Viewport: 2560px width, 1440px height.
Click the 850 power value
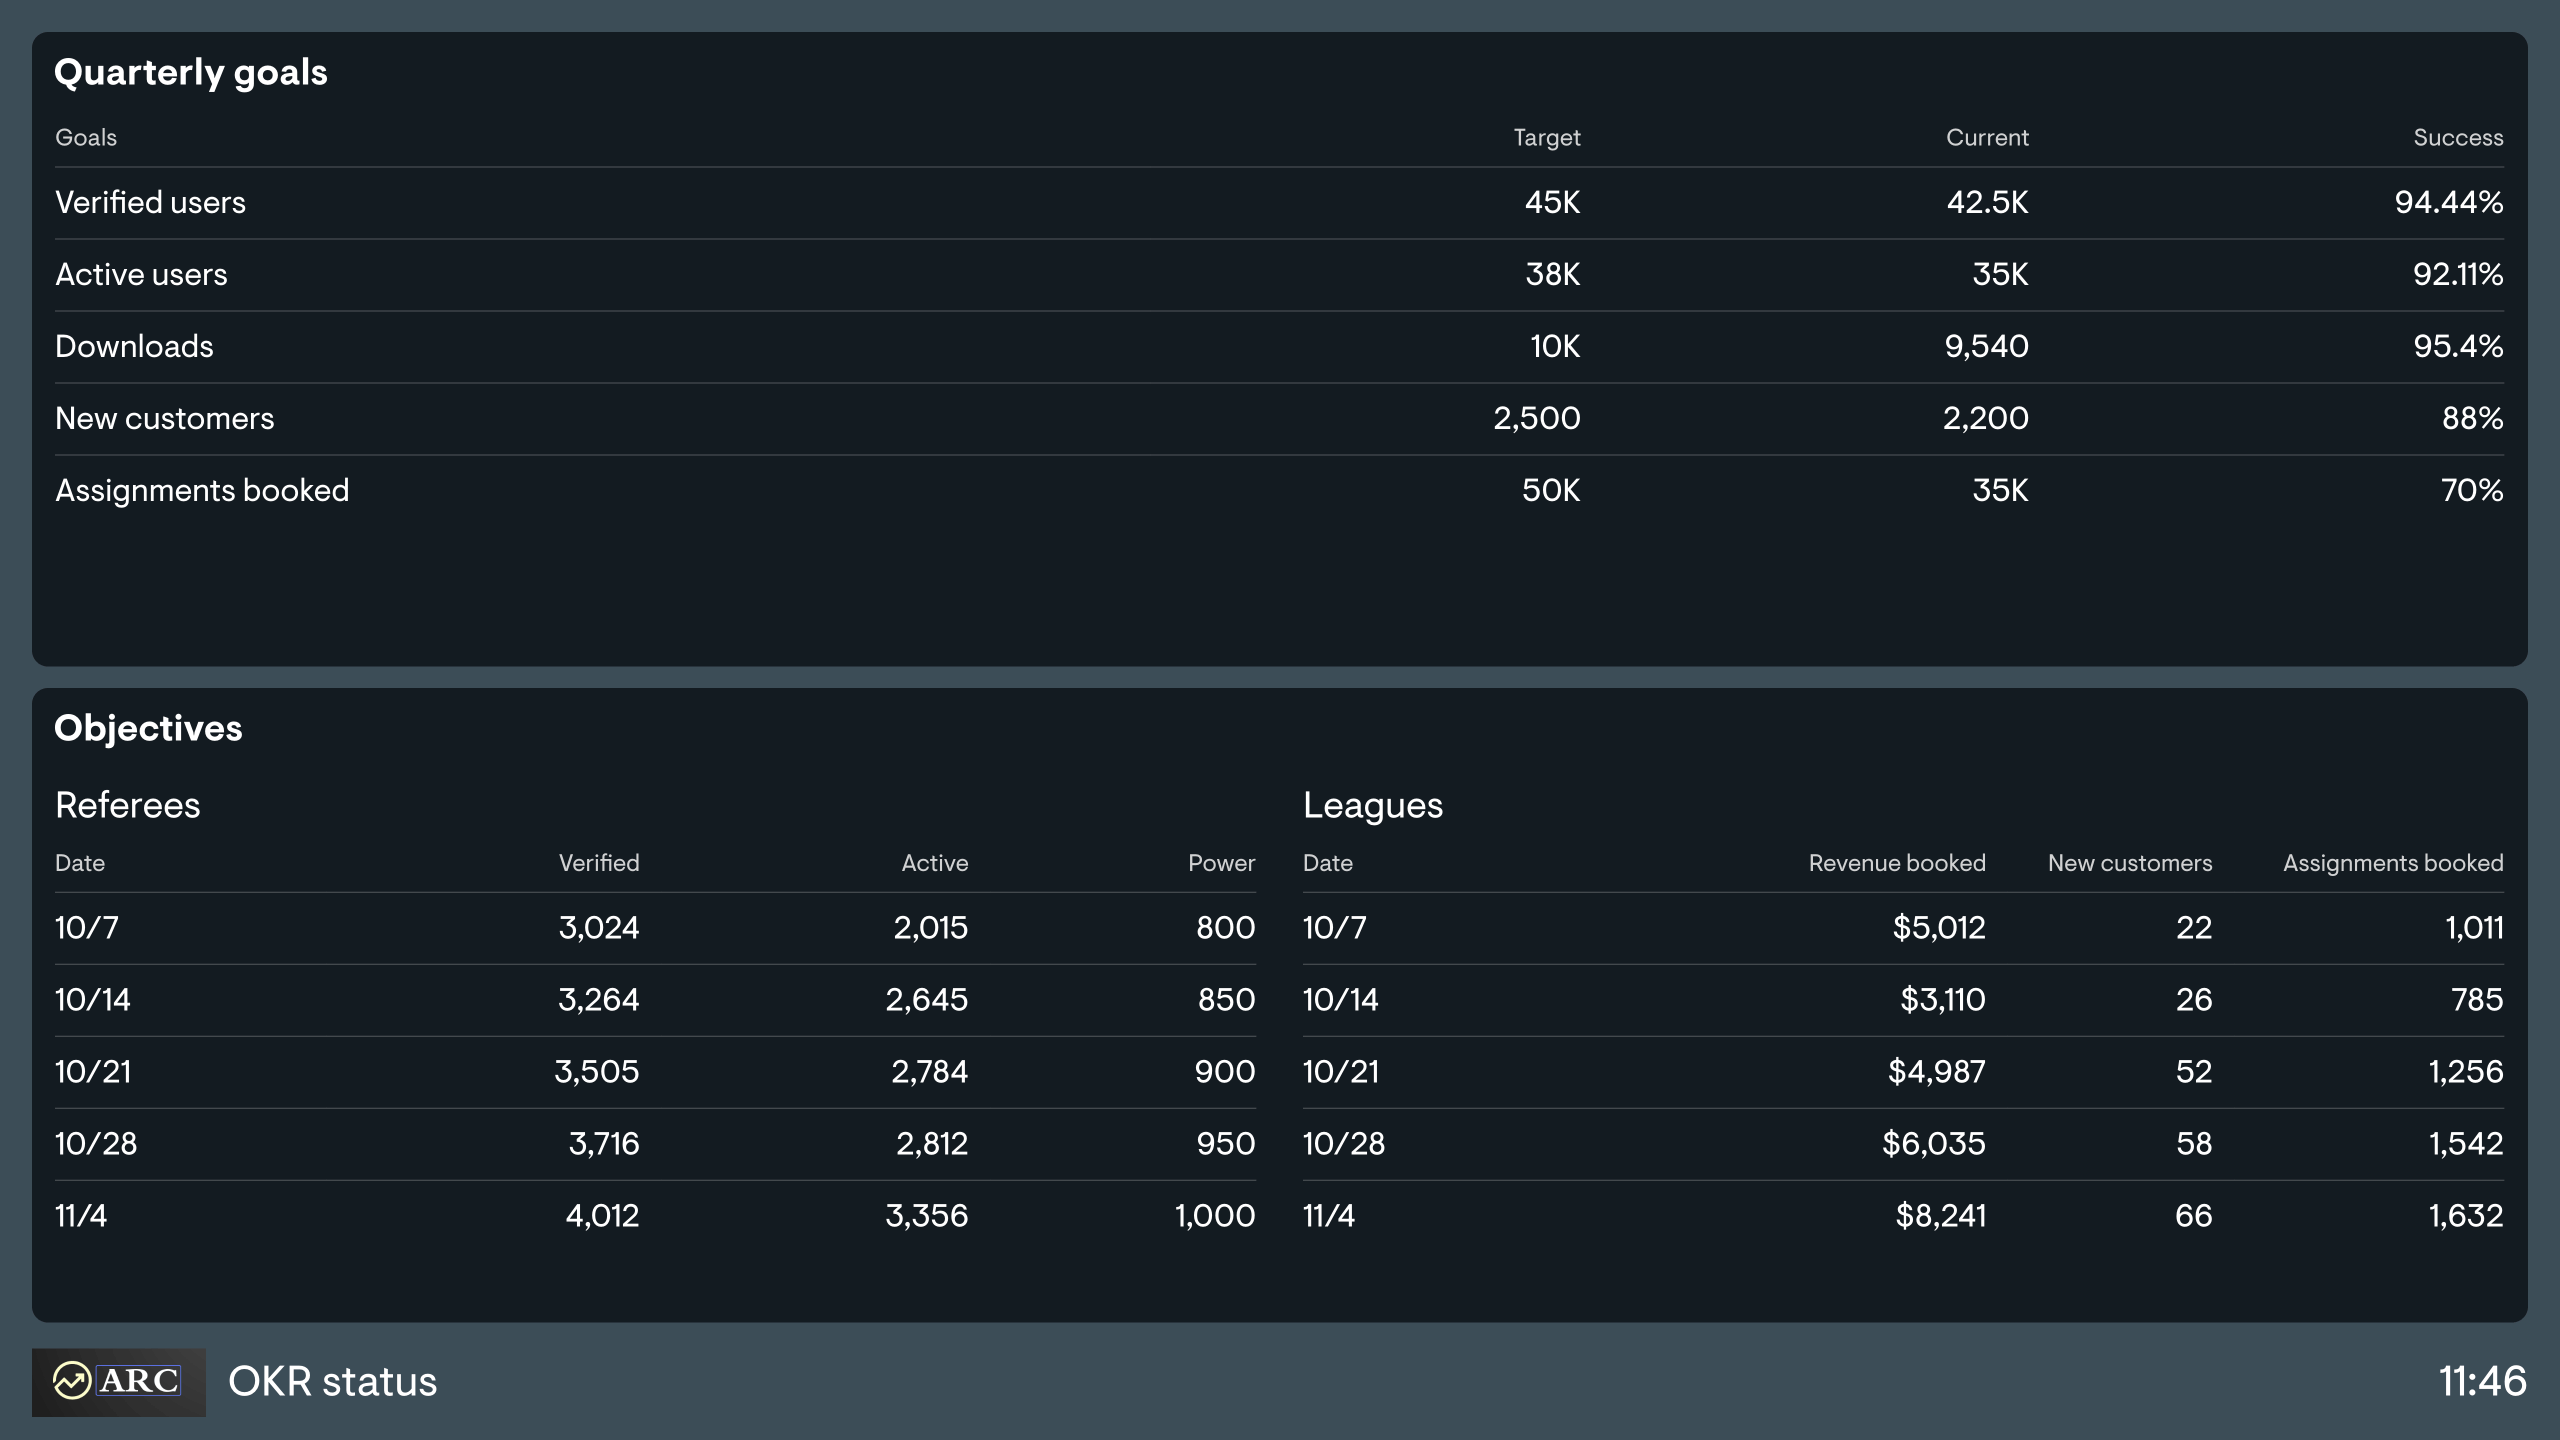click(1226, 999)
